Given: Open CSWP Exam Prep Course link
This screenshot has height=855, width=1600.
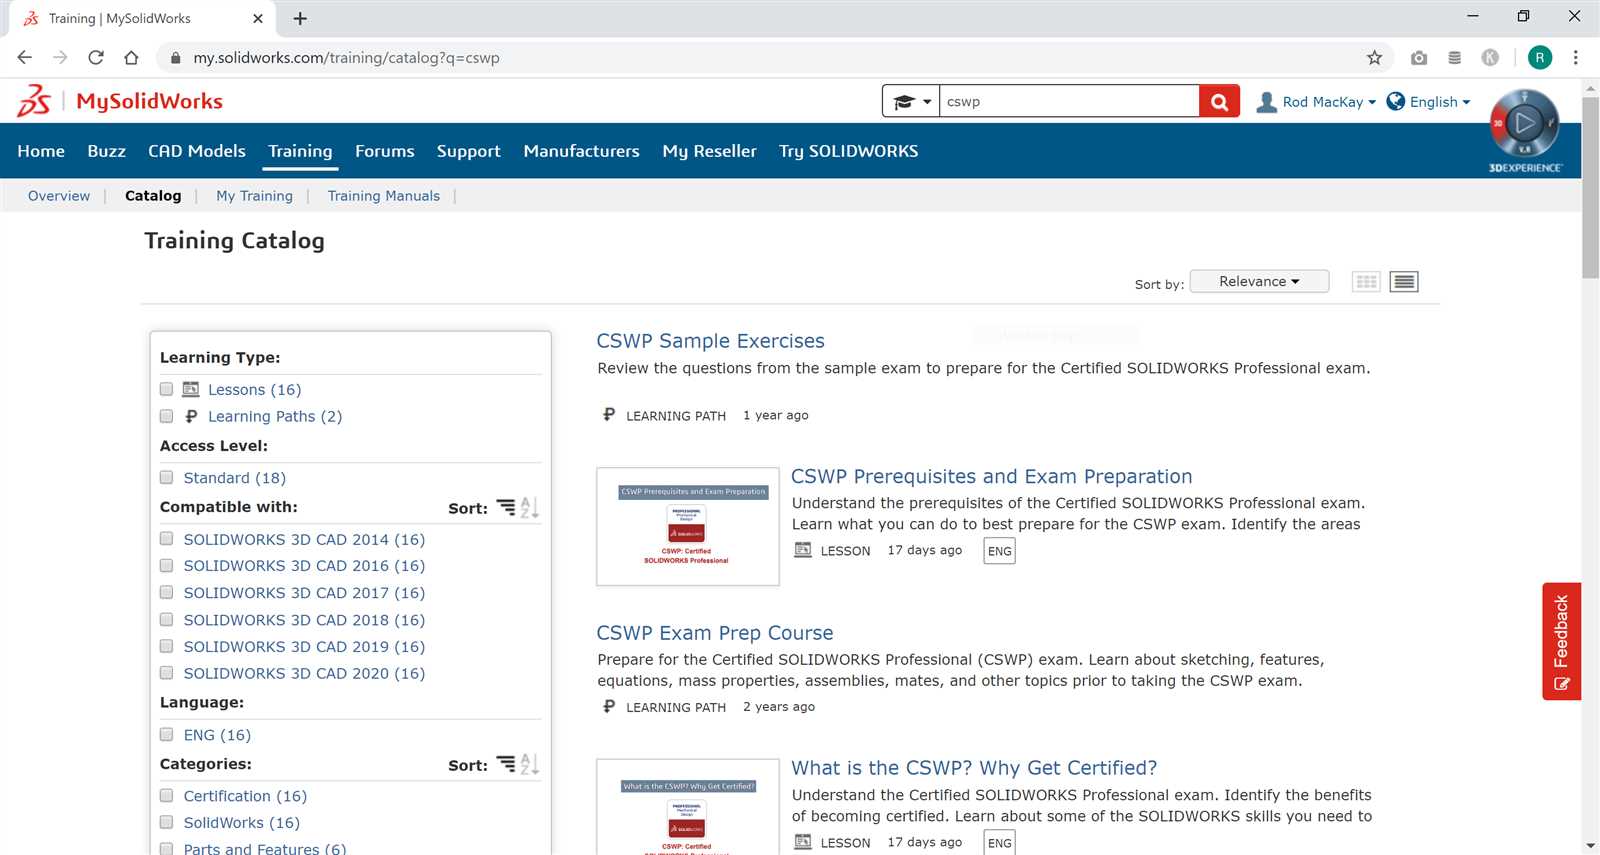Looking at the screenshot, I should pos(714,633).
